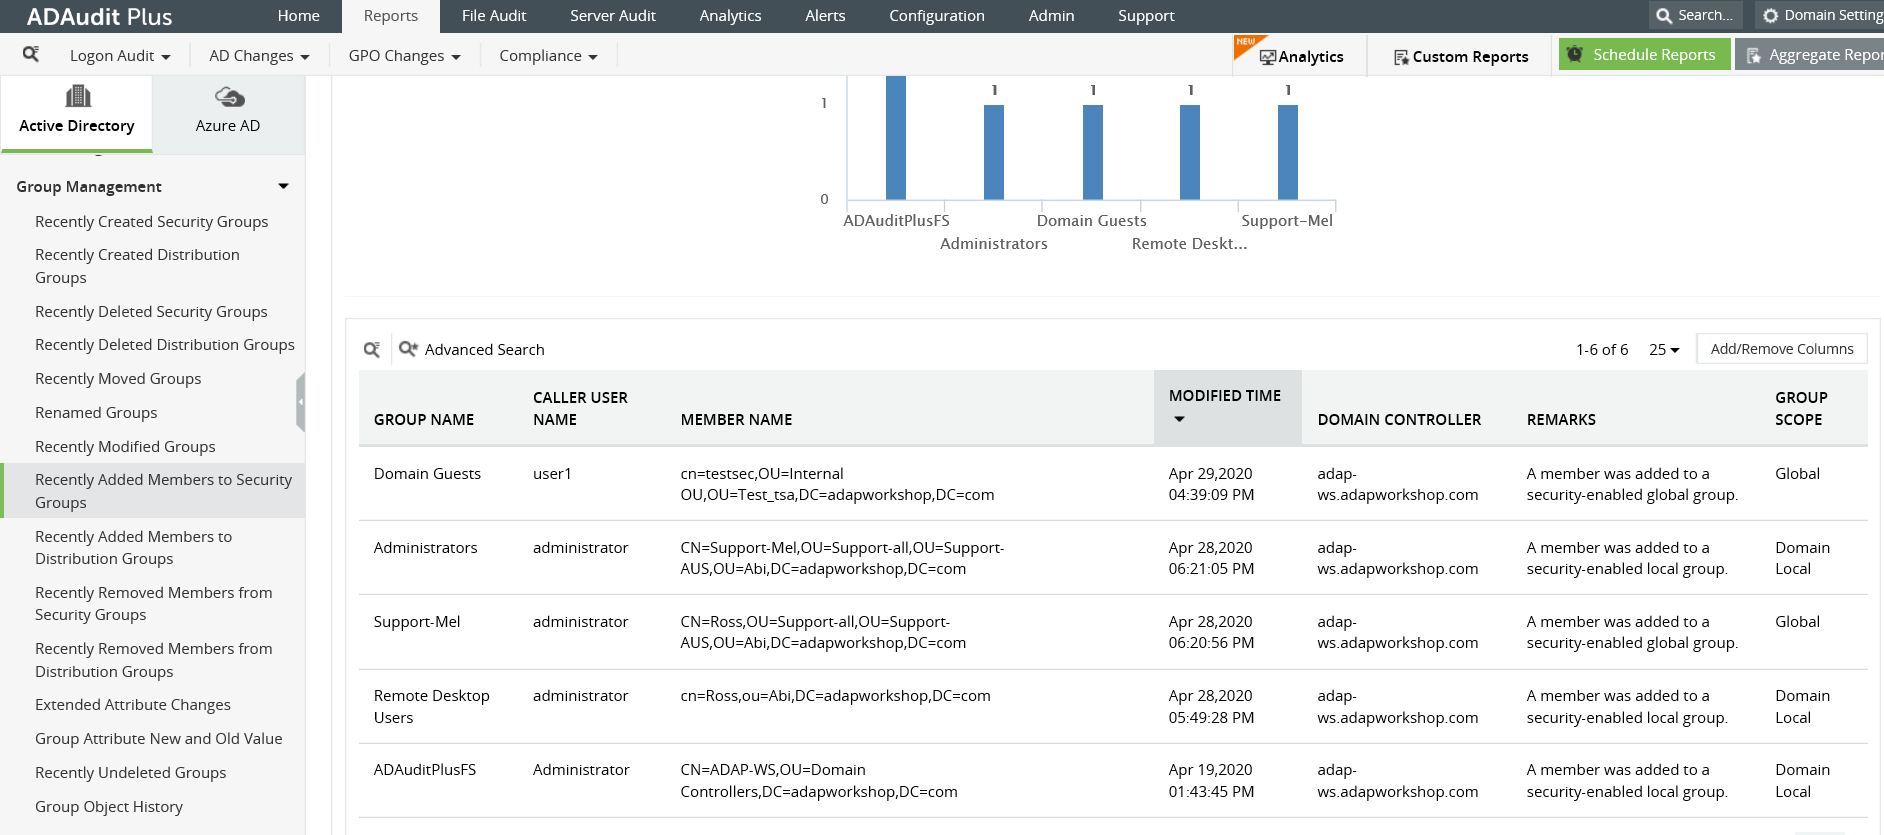Open Recently Modified Groups report
Image resolution: width=1884 pixels, height=835 pixels.
point(125,446)
